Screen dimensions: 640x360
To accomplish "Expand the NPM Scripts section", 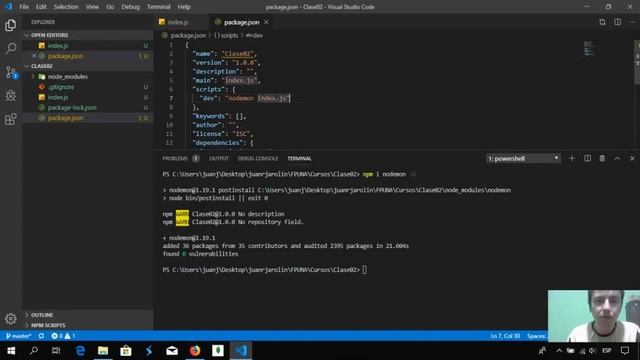I will point(88,325).
